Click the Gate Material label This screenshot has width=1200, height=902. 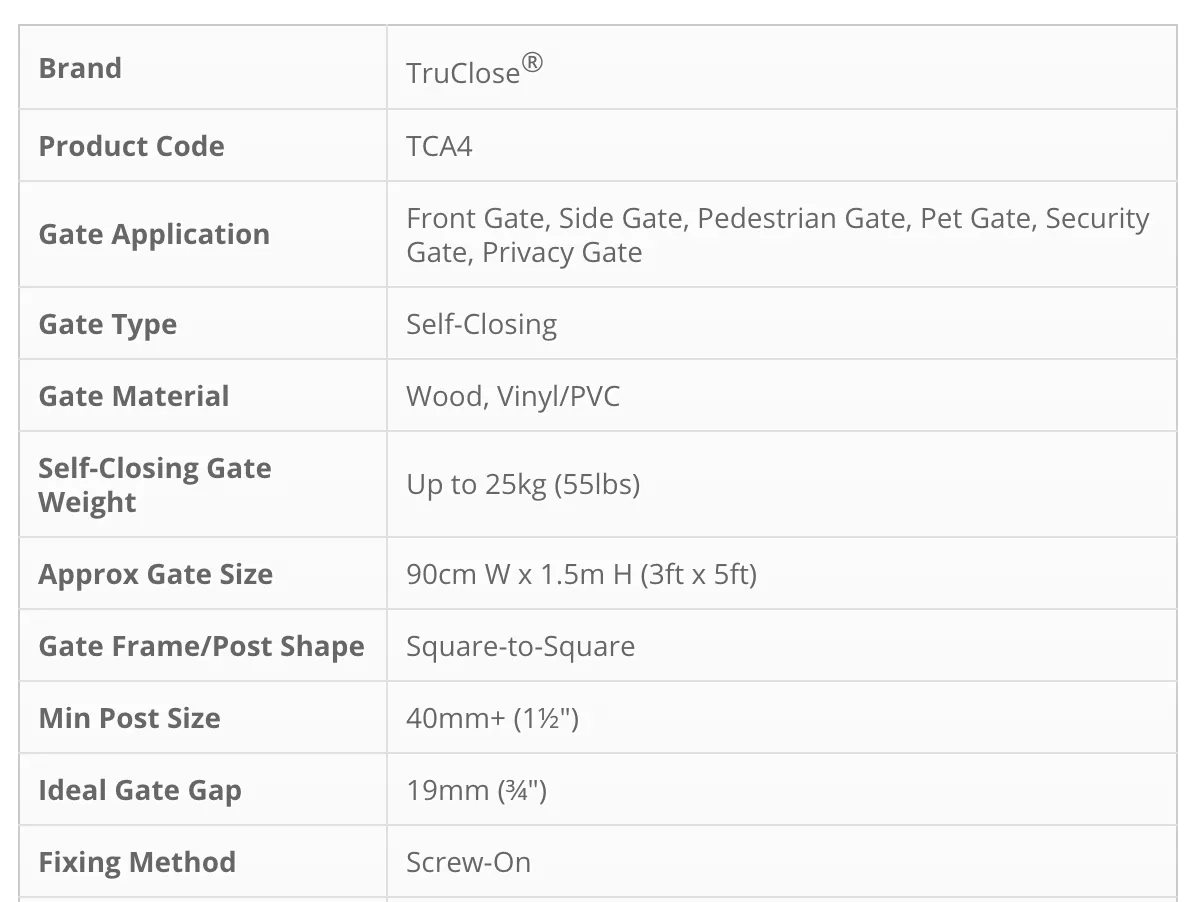[133, 396]
